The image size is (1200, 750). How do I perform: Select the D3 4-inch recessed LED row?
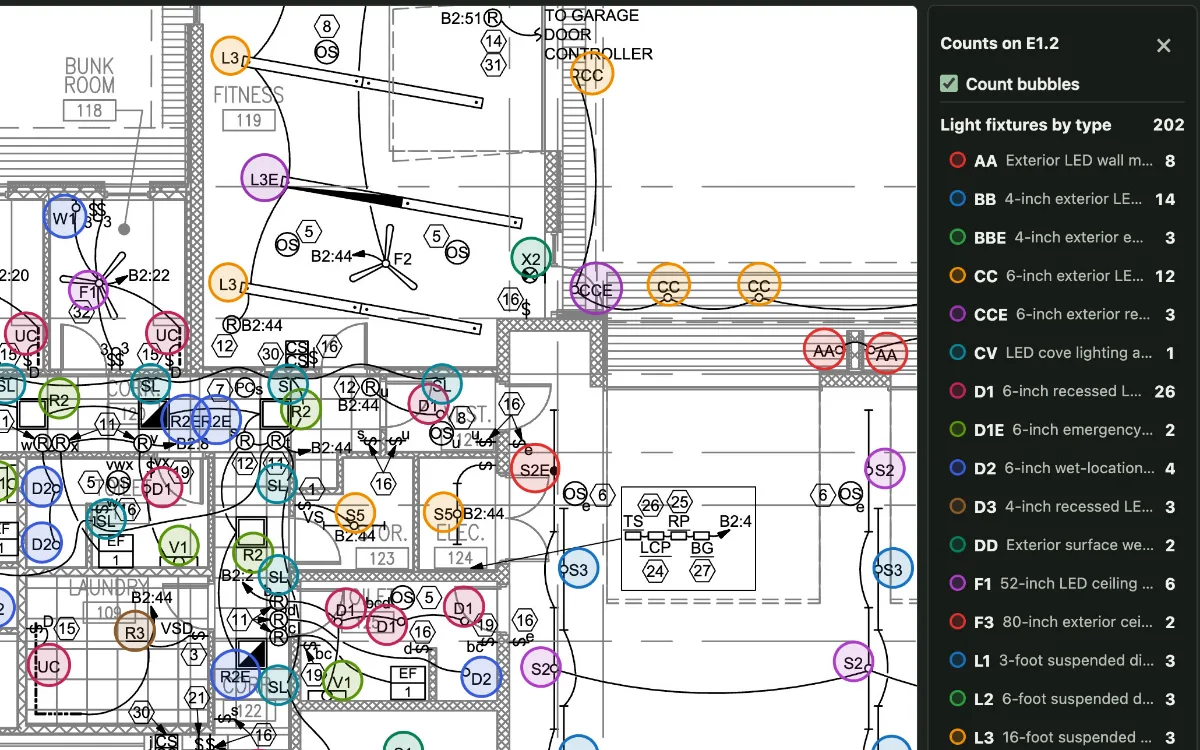click(x=1062, y=506)
